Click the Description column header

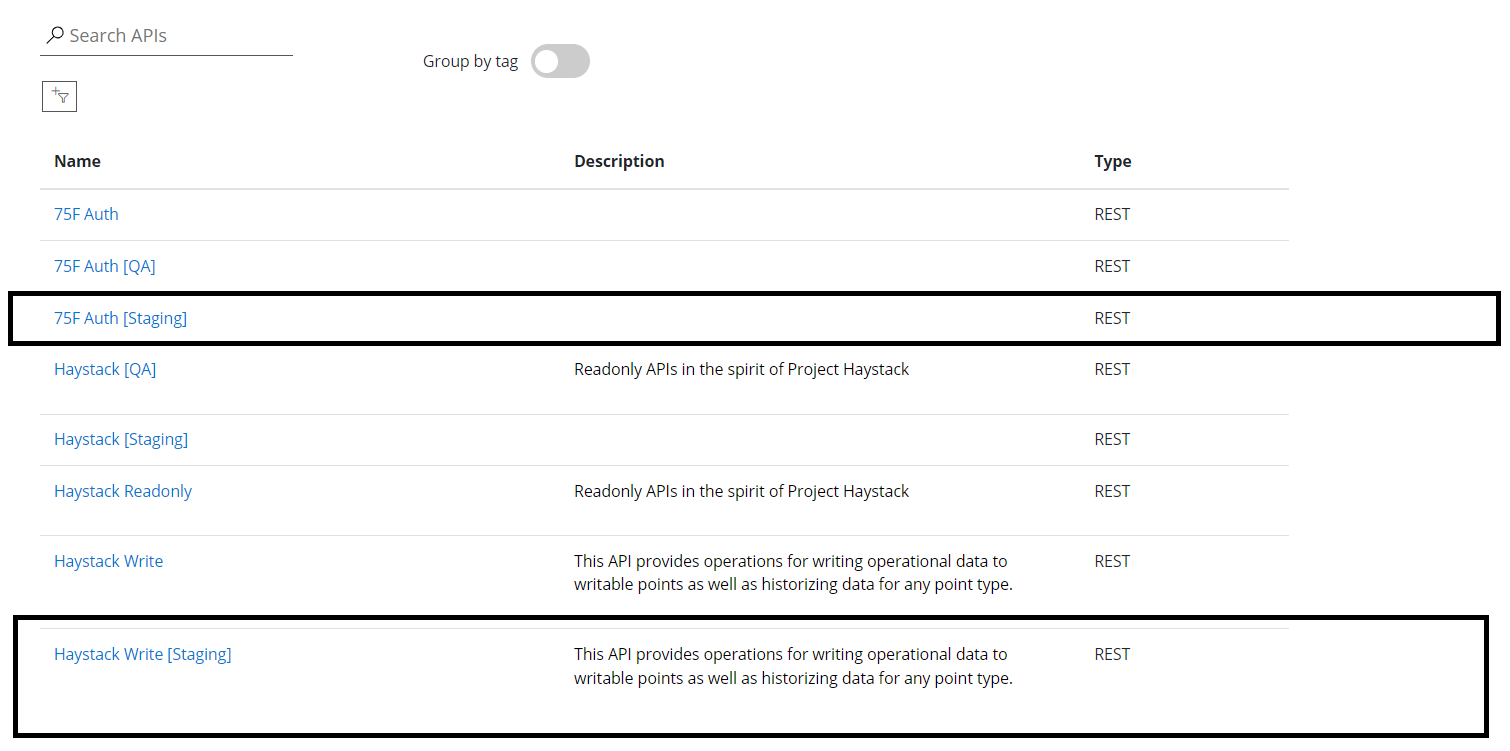pos(619,161)
